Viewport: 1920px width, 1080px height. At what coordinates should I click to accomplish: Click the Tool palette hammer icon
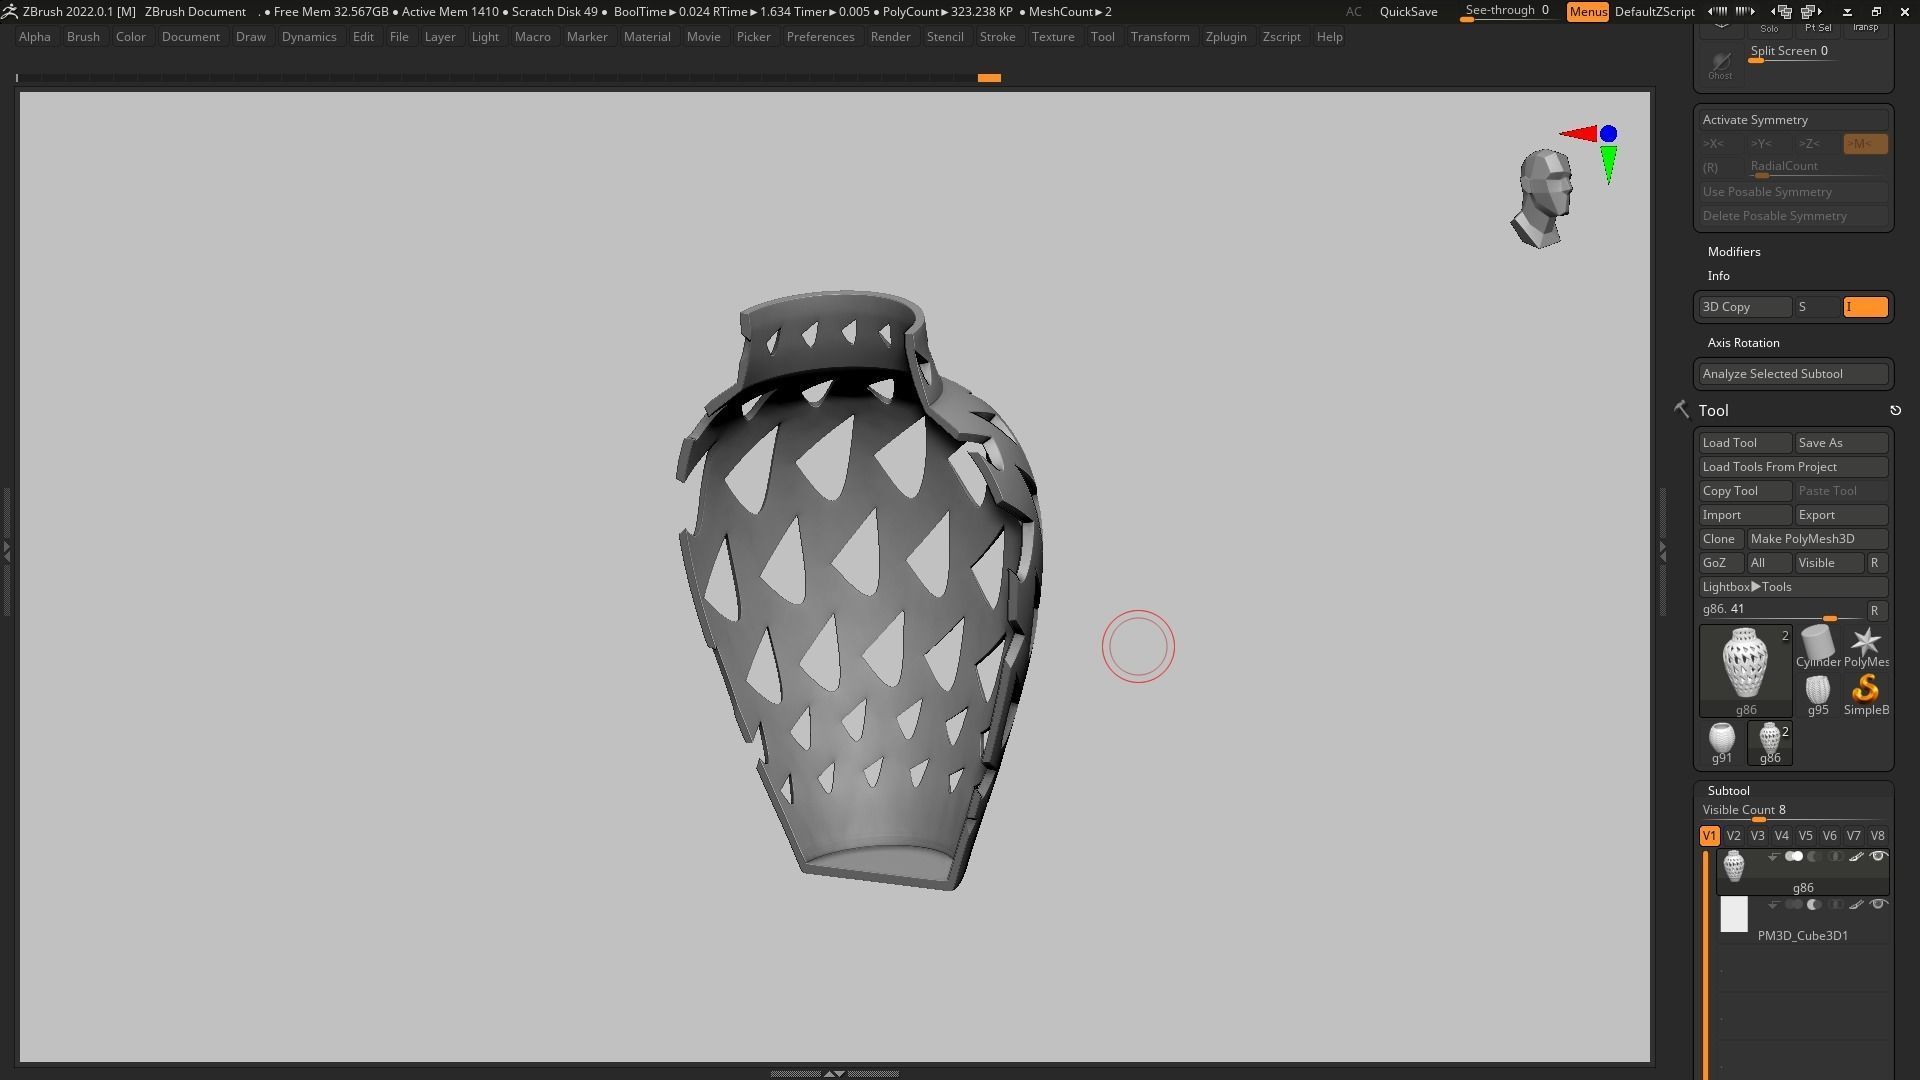(x=1680, y=409)
